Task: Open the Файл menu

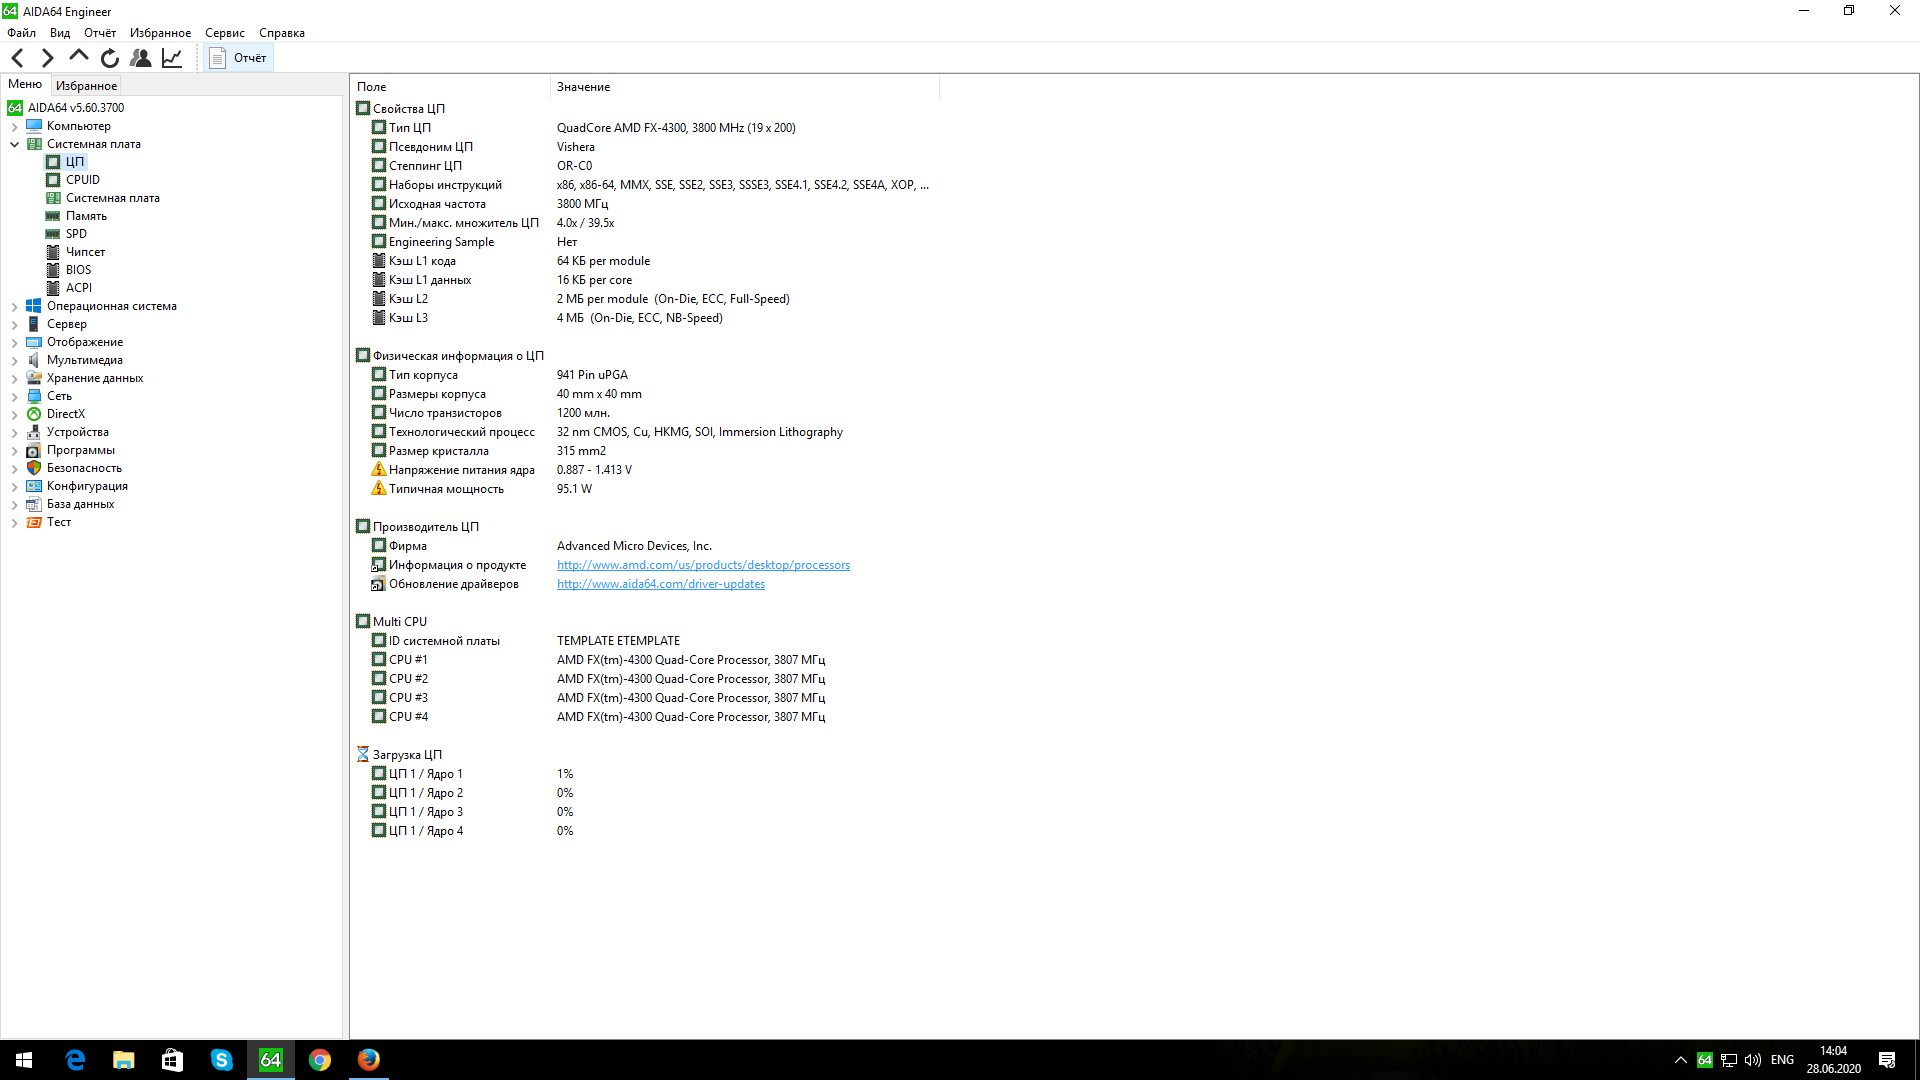Action: click(21, 33)
